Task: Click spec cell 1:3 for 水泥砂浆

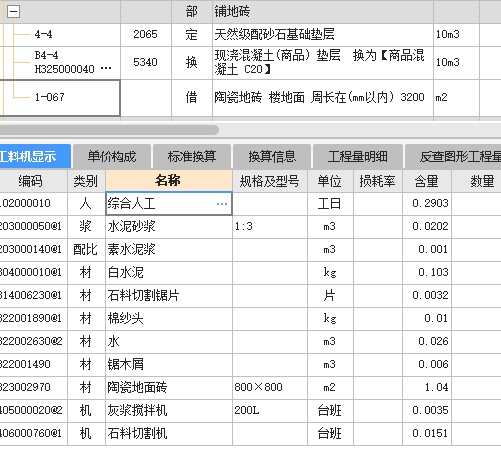Action: click(x=270, y=227)
